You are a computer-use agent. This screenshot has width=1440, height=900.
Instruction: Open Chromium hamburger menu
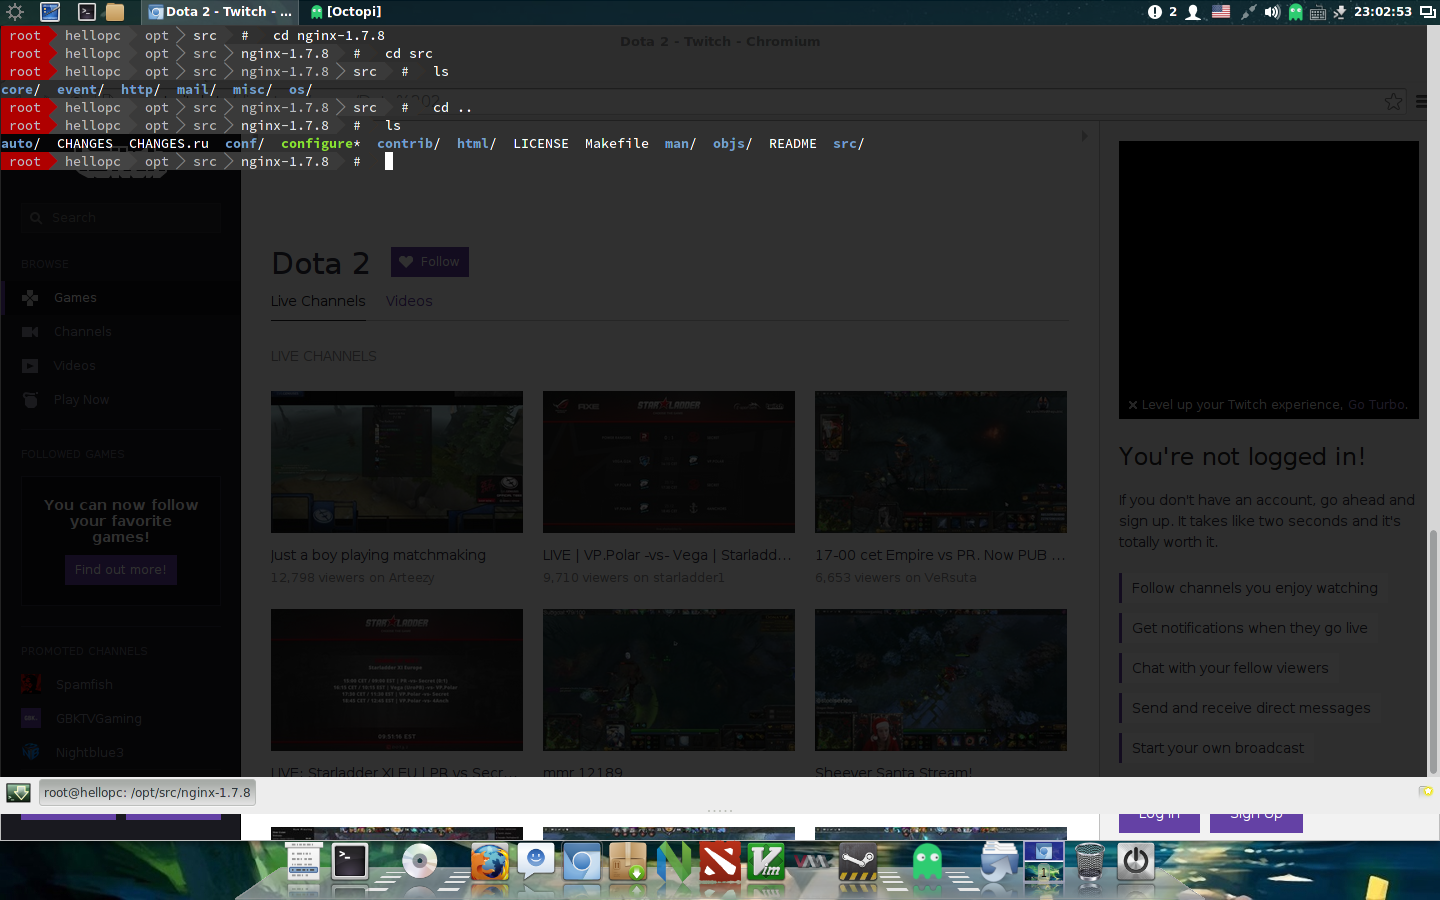click(x=1422, y=102)
